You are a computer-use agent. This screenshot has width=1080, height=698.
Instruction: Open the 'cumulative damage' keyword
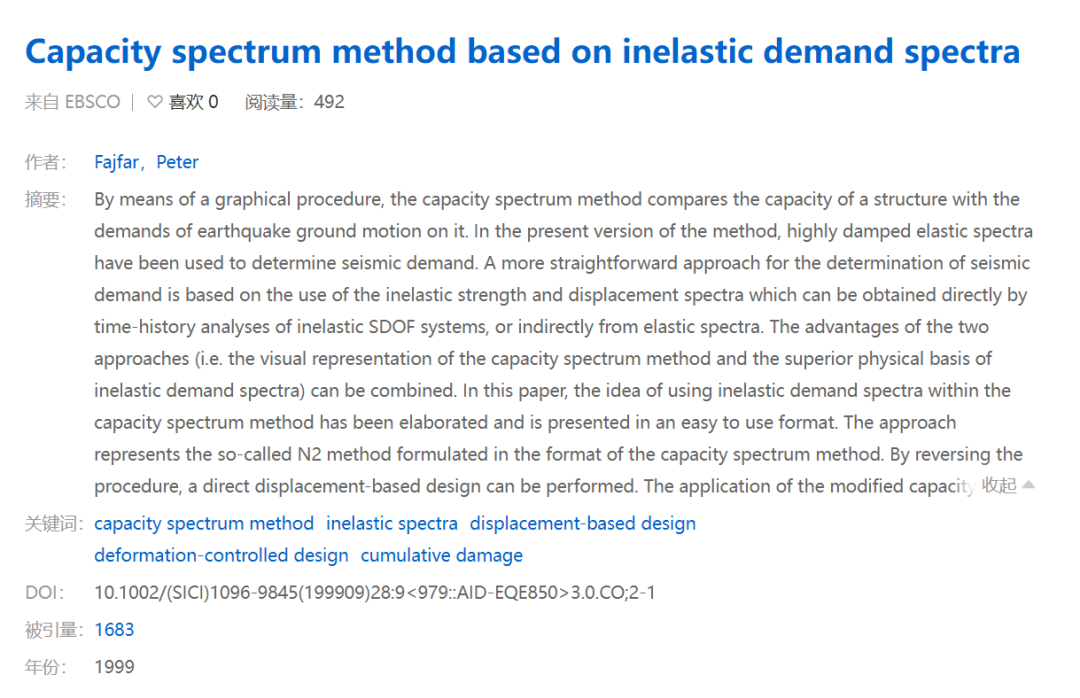pos(442,556)
